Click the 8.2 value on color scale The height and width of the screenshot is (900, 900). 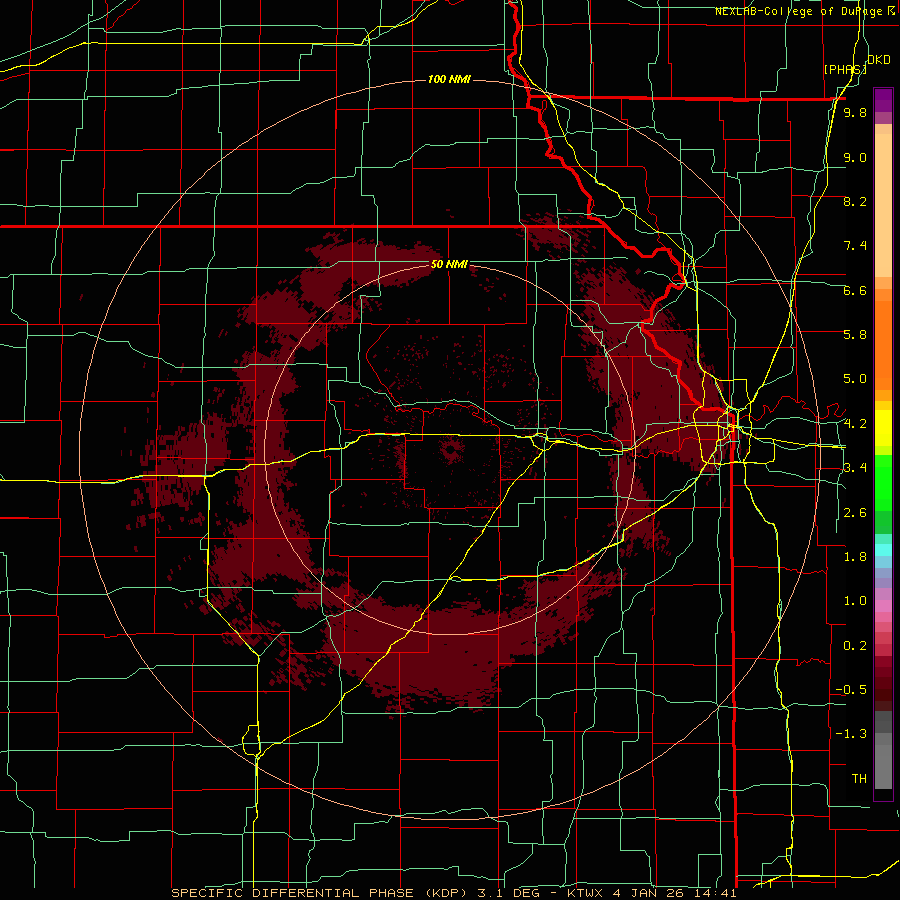(x=855, y=201)
